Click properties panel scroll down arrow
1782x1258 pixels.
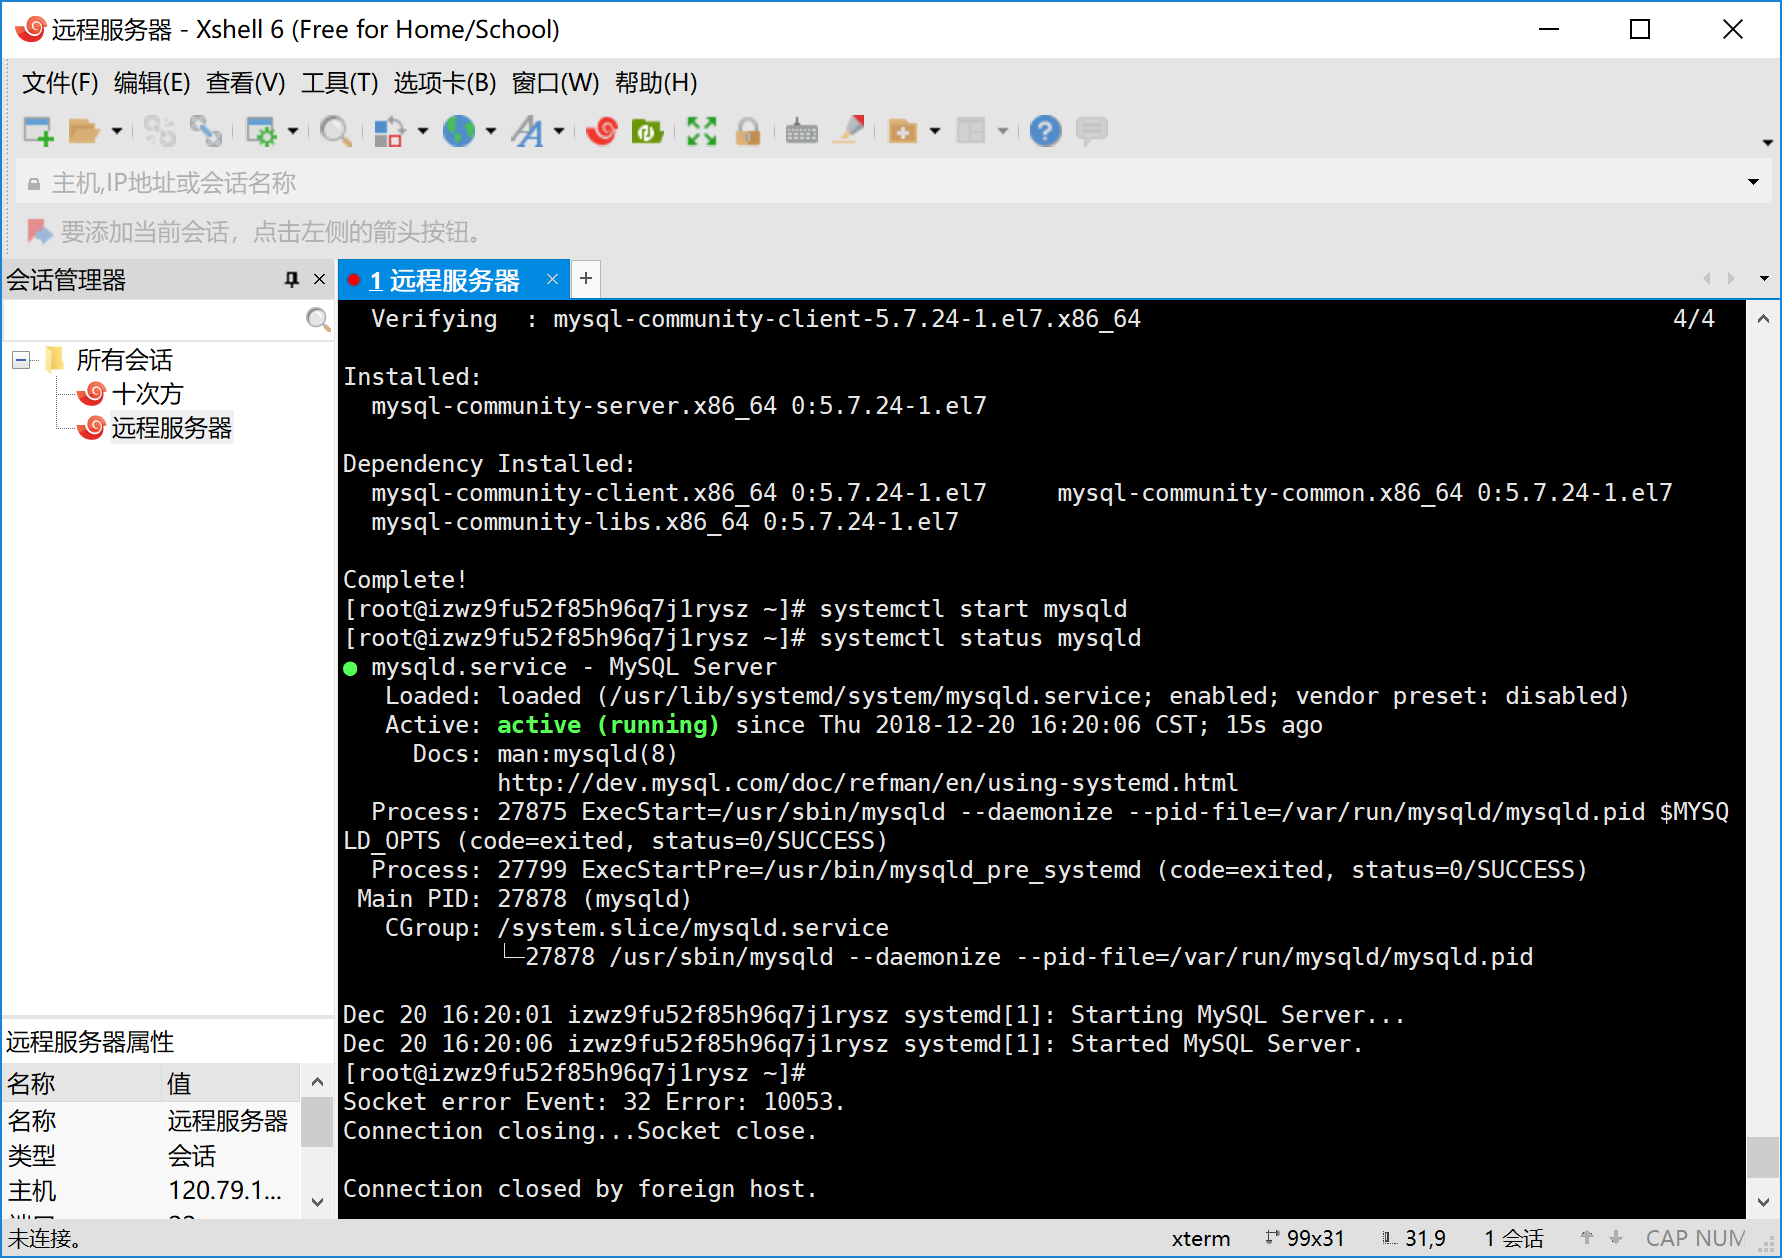pos(317,1203)
